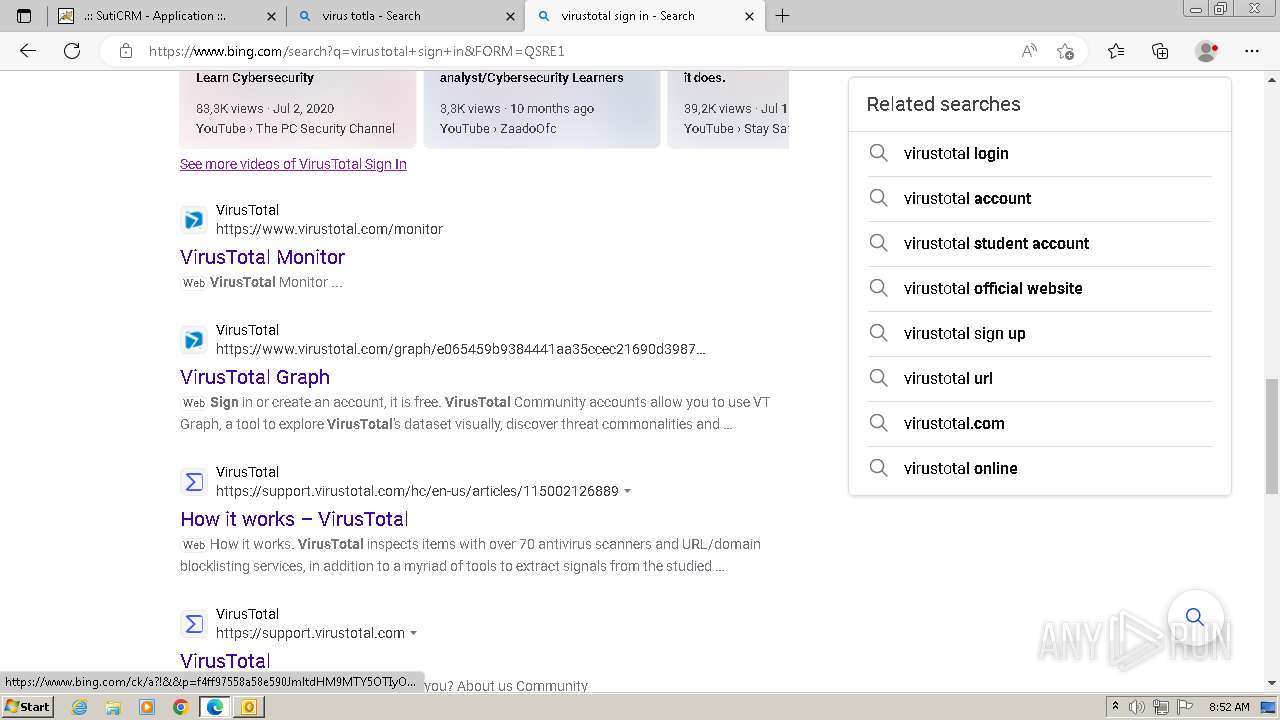Open Google Chrome from taskbar
The height and width of the screenshot is (720, 1280).
(181, 707)
